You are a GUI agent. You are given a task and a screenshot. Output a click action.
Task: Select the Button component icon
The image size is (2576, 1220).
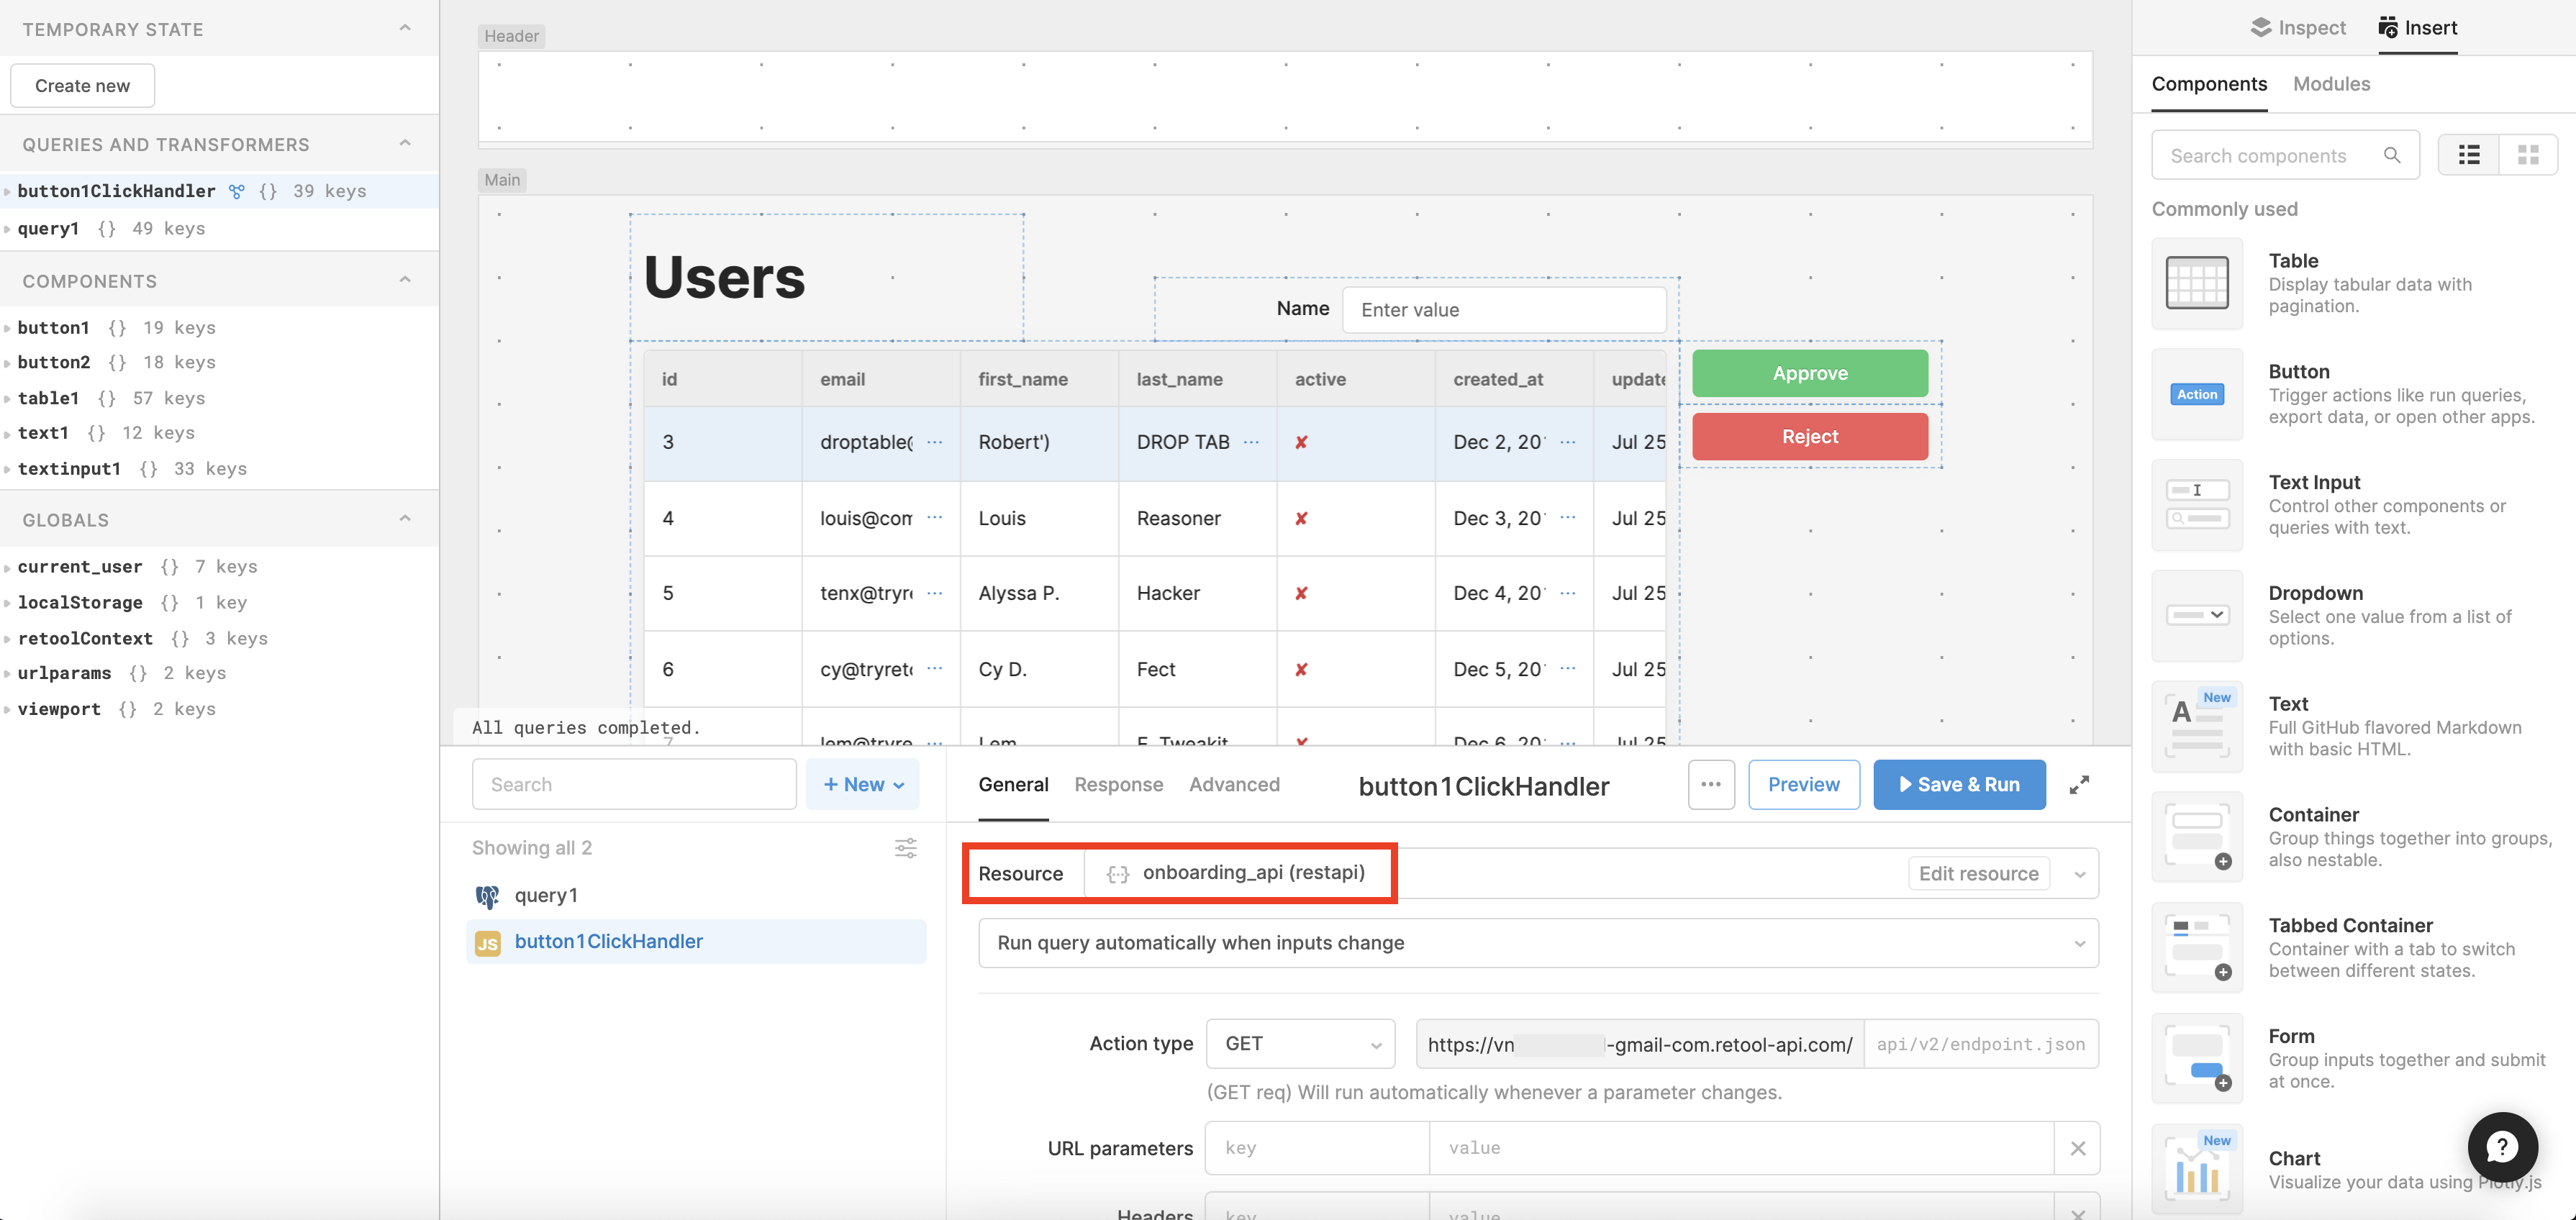(x=2197, y=394)
